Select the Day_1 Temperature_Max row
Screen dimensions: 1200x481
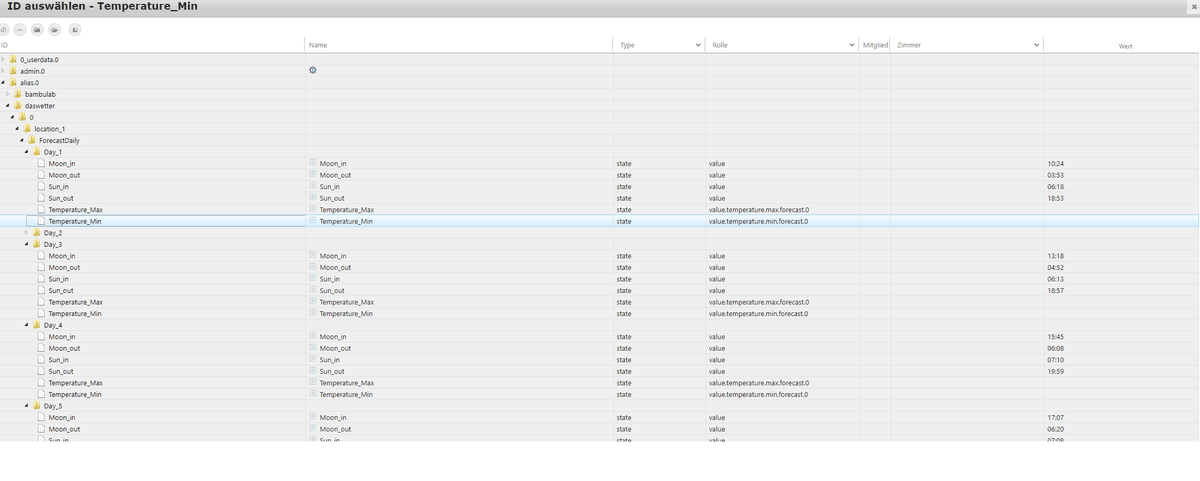click(x=600, y=209)
